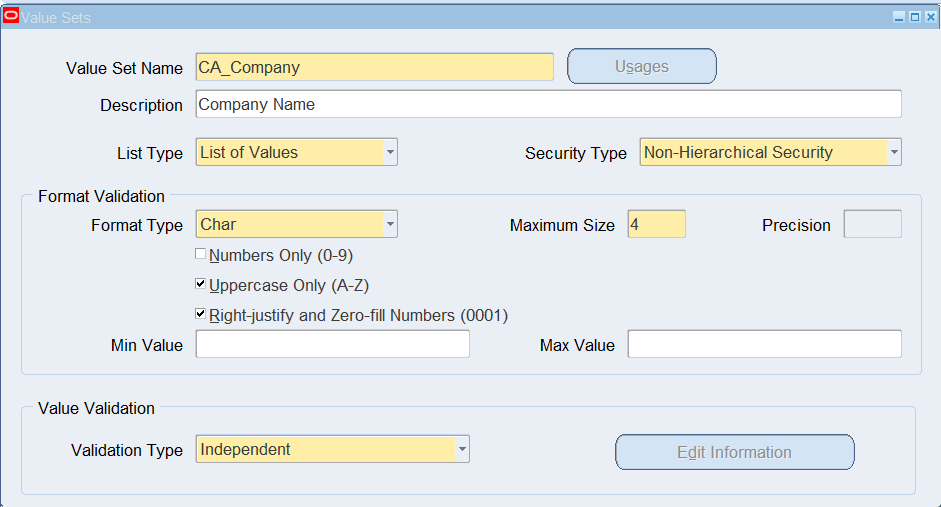
Task: Open the Format Type dropdown
Action: click(x=390, y=224)
